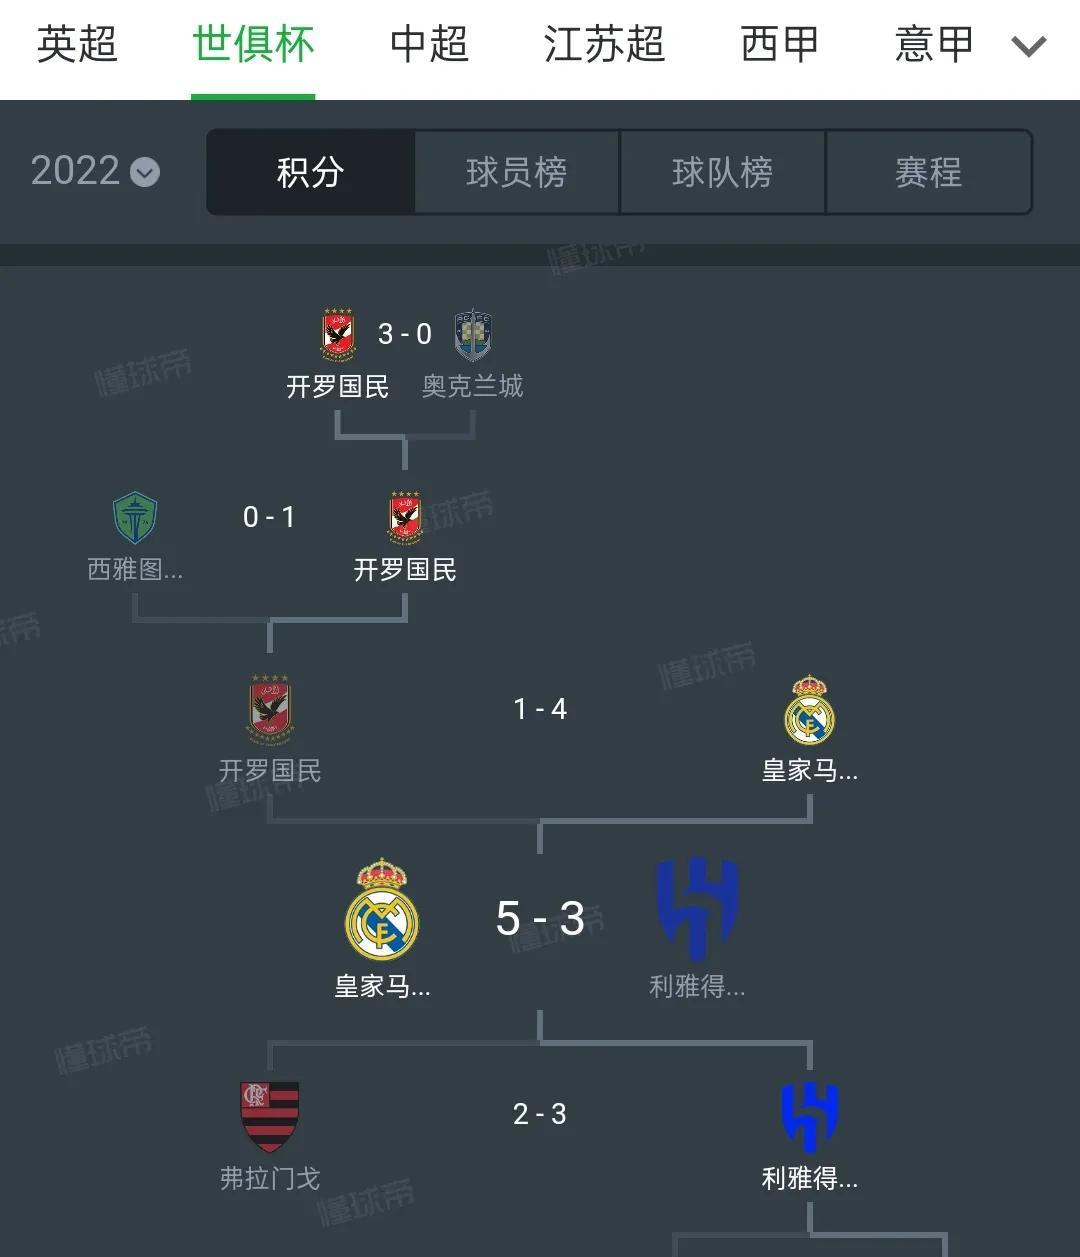This screenshot has width=1080, height=1257.
Task: Open the 5 - 3 final score
Action: pyautogui.click(x=540, y=918)
